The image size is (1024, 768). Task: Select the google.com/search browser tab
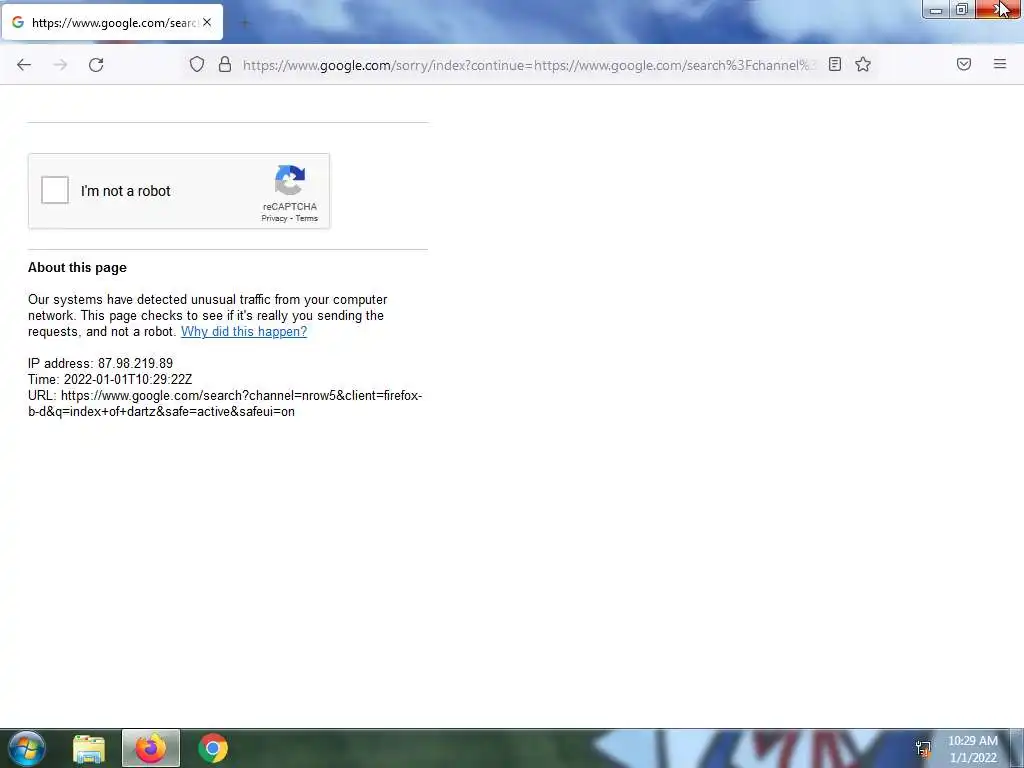pyautogui.click(x=112, y=22)
